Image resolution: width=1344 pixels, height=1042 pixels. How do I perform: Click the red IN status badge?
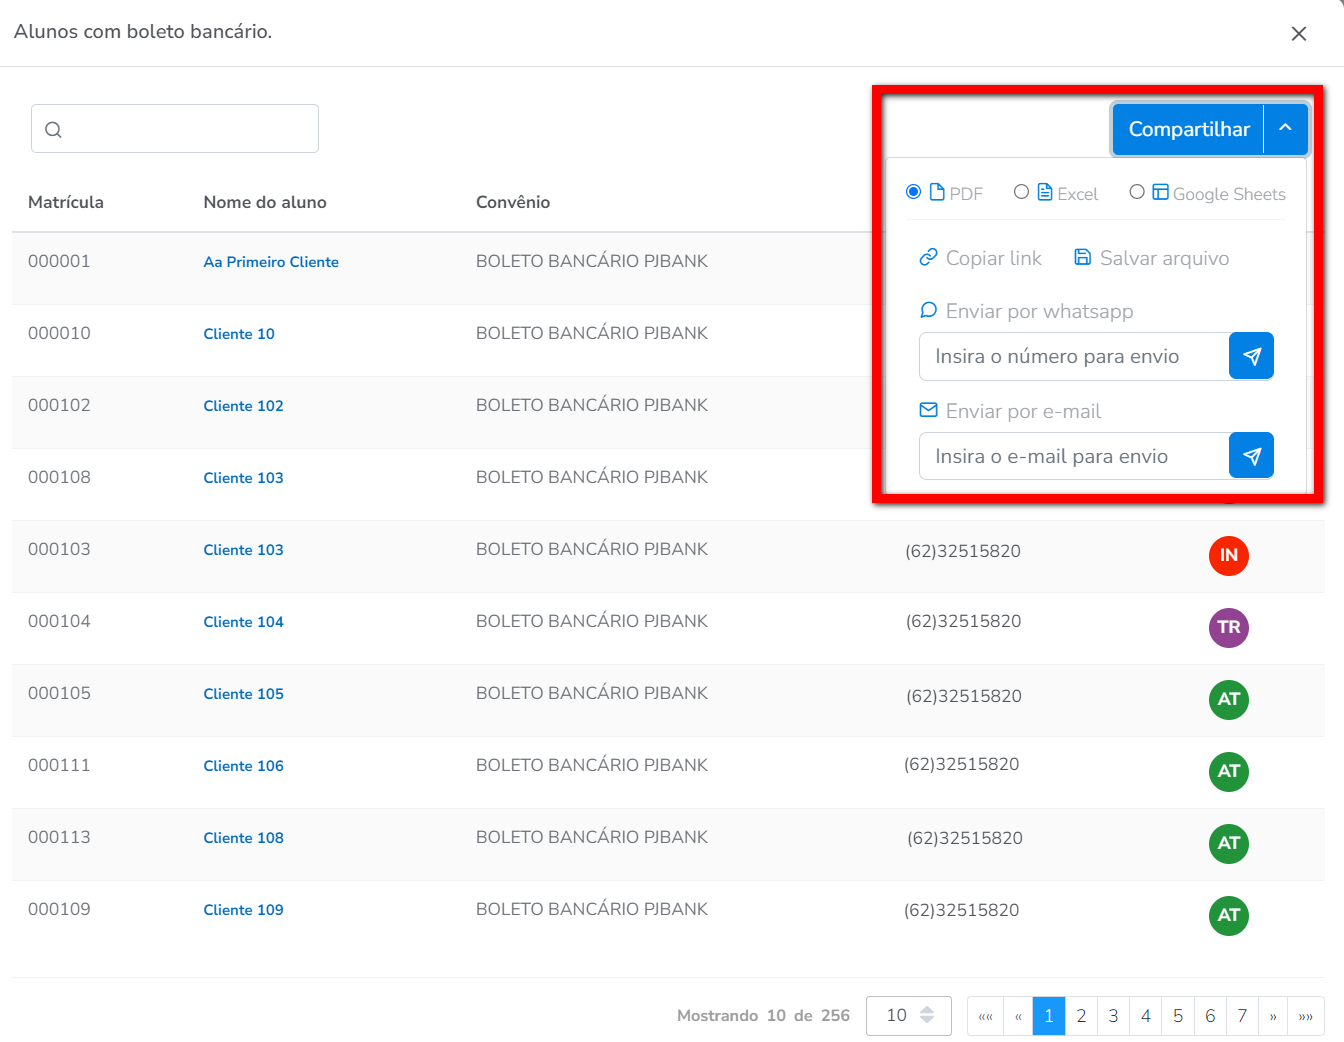[1228, 556]
